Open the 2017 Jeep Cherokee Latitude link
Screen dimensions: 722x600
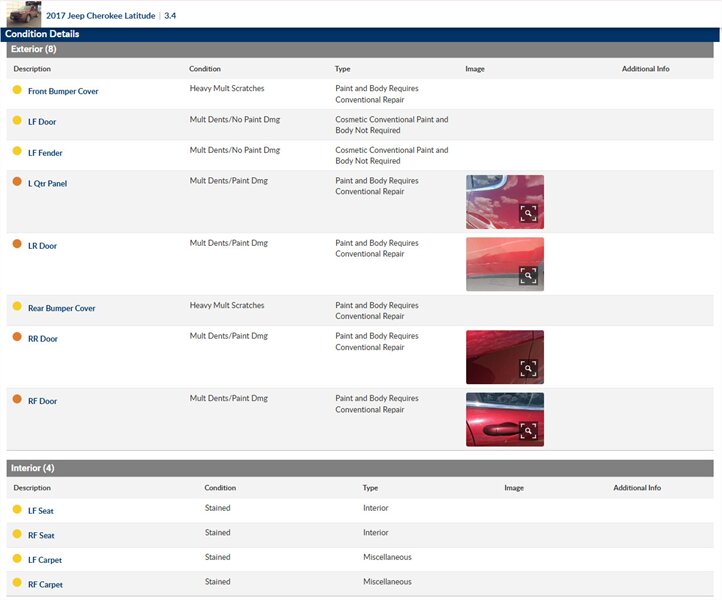[100, 16]
